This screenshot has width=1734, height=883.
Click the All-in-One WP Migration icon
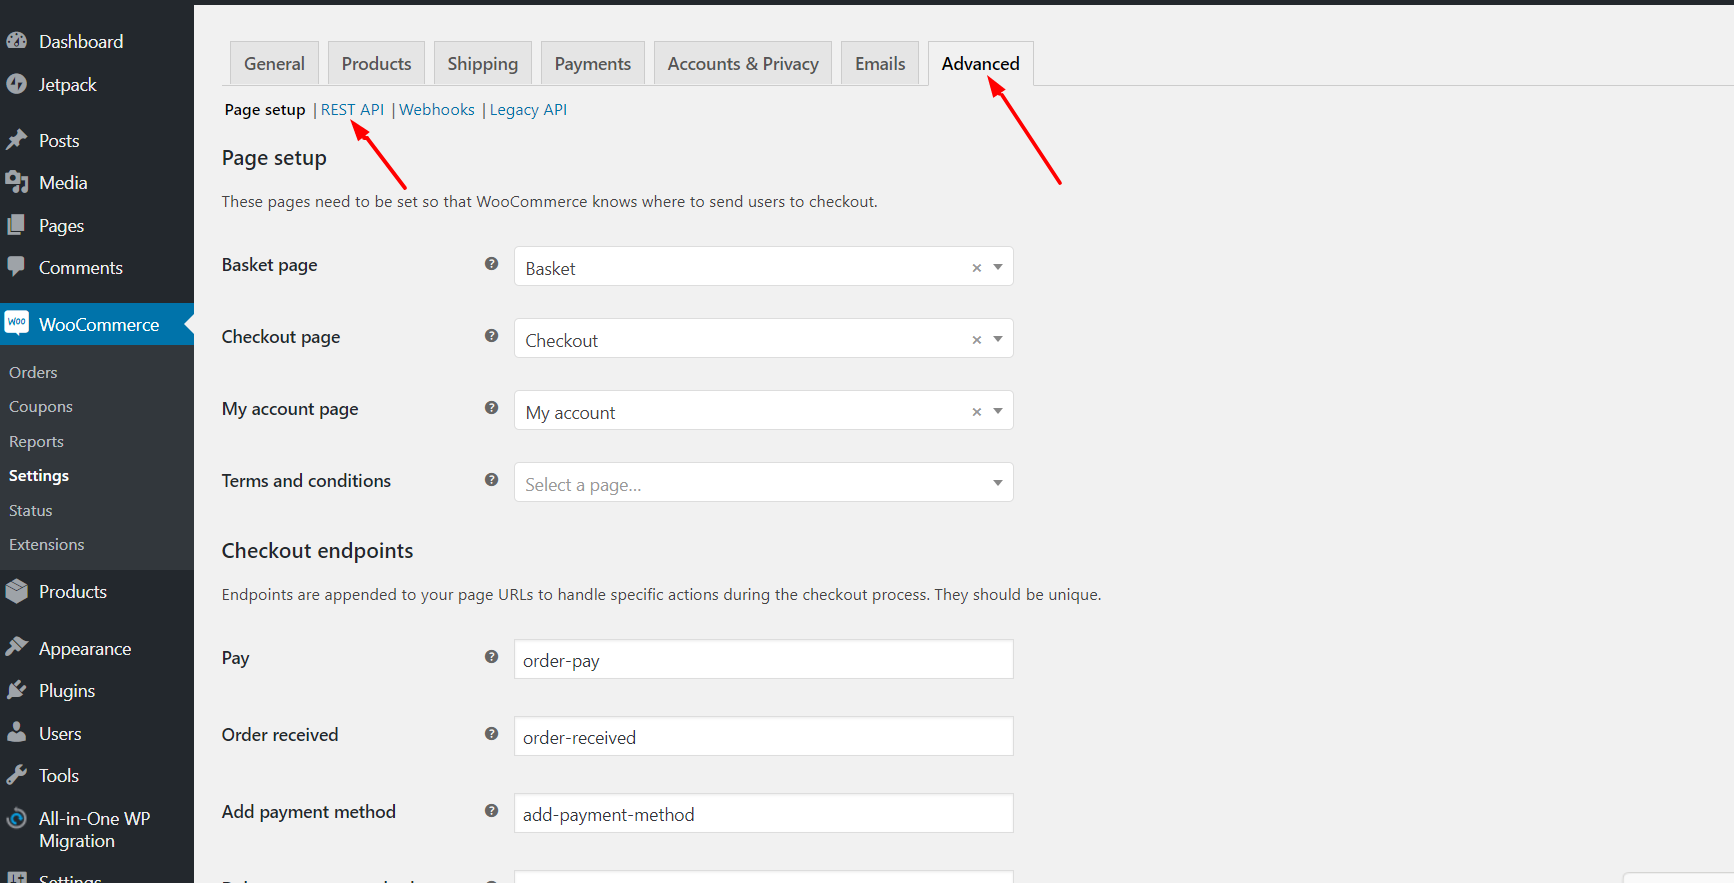click(16, 819)
